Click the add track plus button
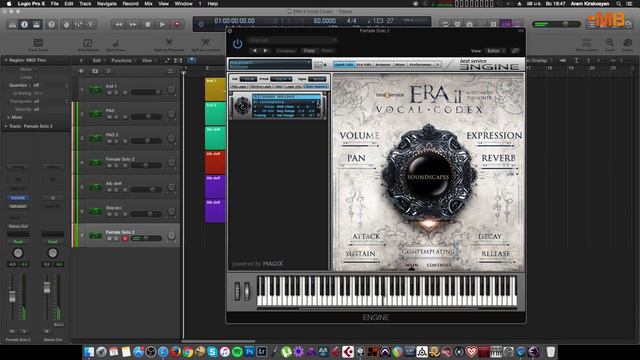Image resolution: width=640 pixels, height=360 pixels. 81,71
